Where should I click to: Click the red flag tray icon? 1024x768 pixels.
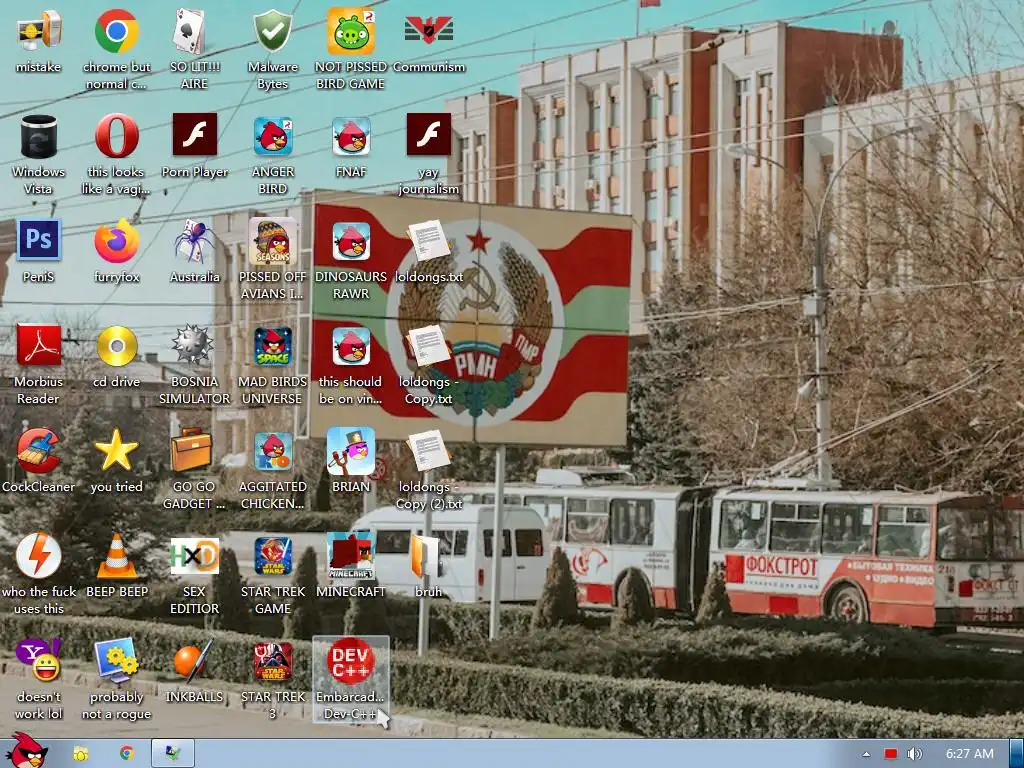coord(891,754)
